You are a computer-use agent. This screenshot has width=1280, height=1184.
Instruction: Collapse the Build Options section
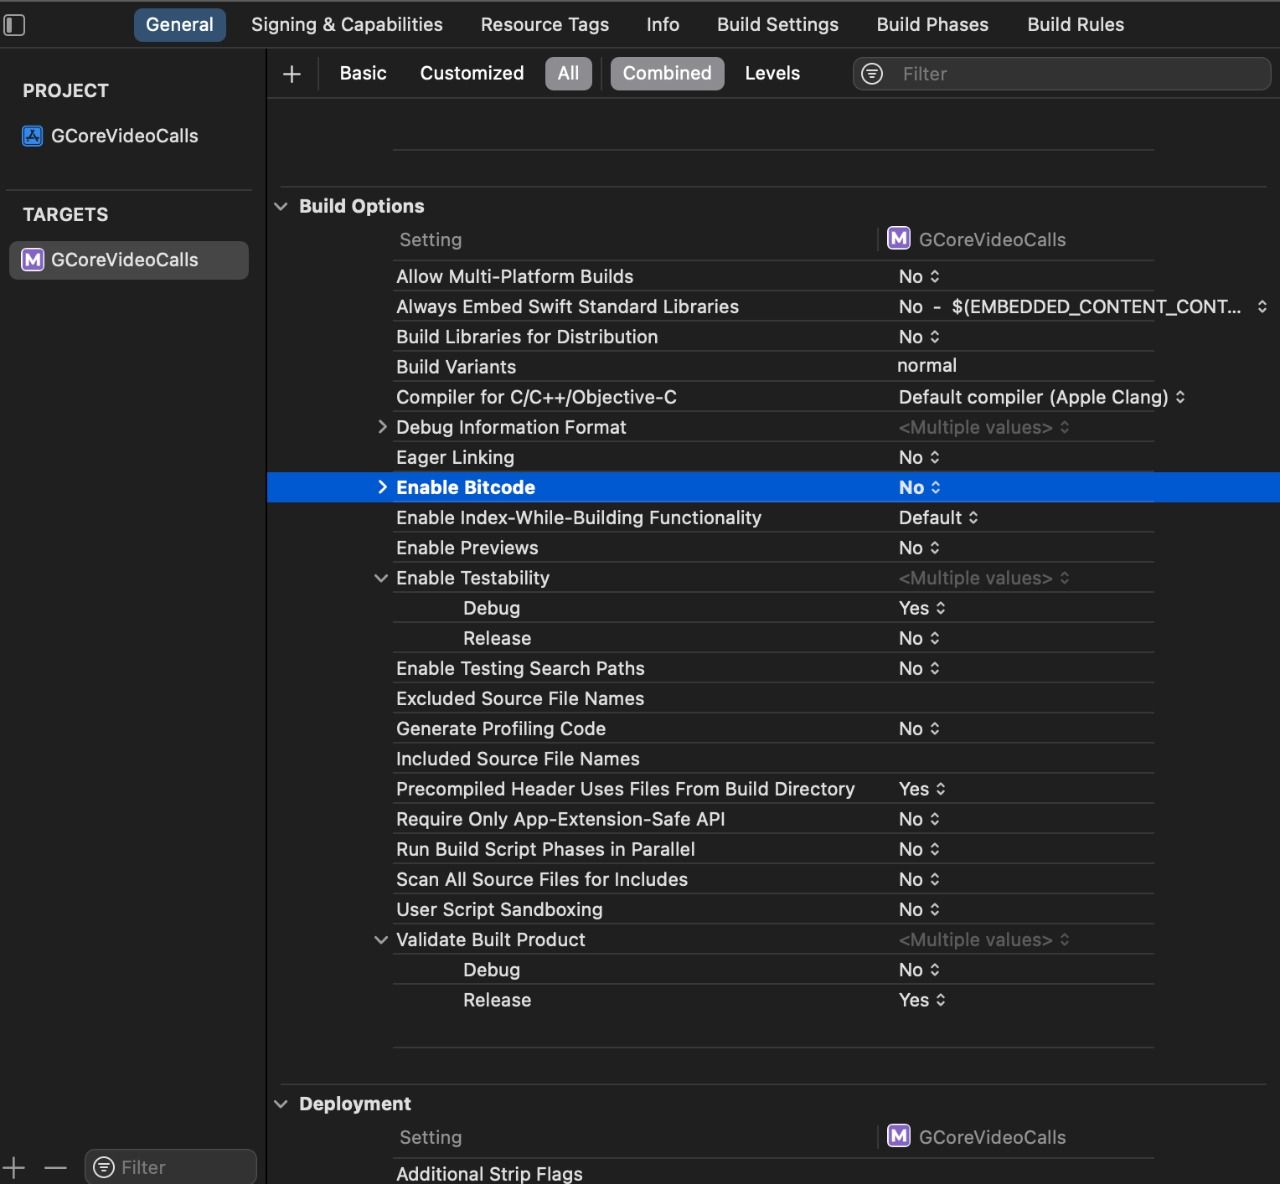281,206
